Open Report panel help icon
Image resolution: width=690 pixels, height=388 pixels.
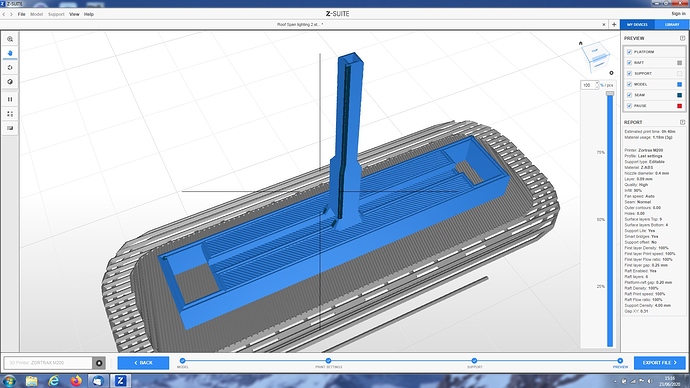(683, 122)
